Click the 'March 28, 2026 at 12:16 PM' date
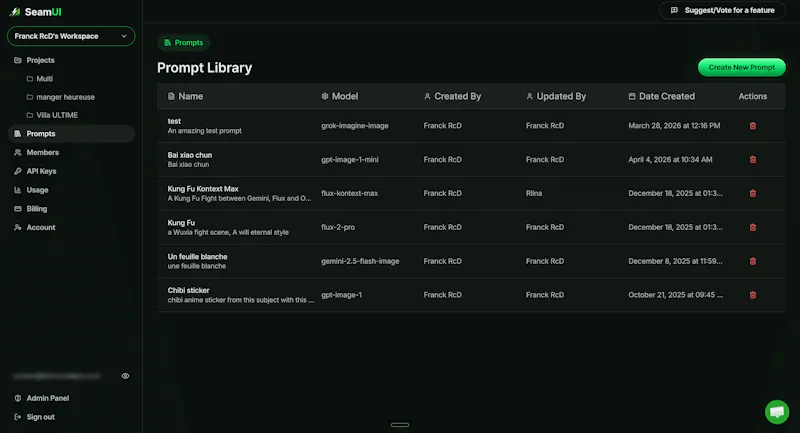Screen dimensions: 800x433 tap(674, 126)
